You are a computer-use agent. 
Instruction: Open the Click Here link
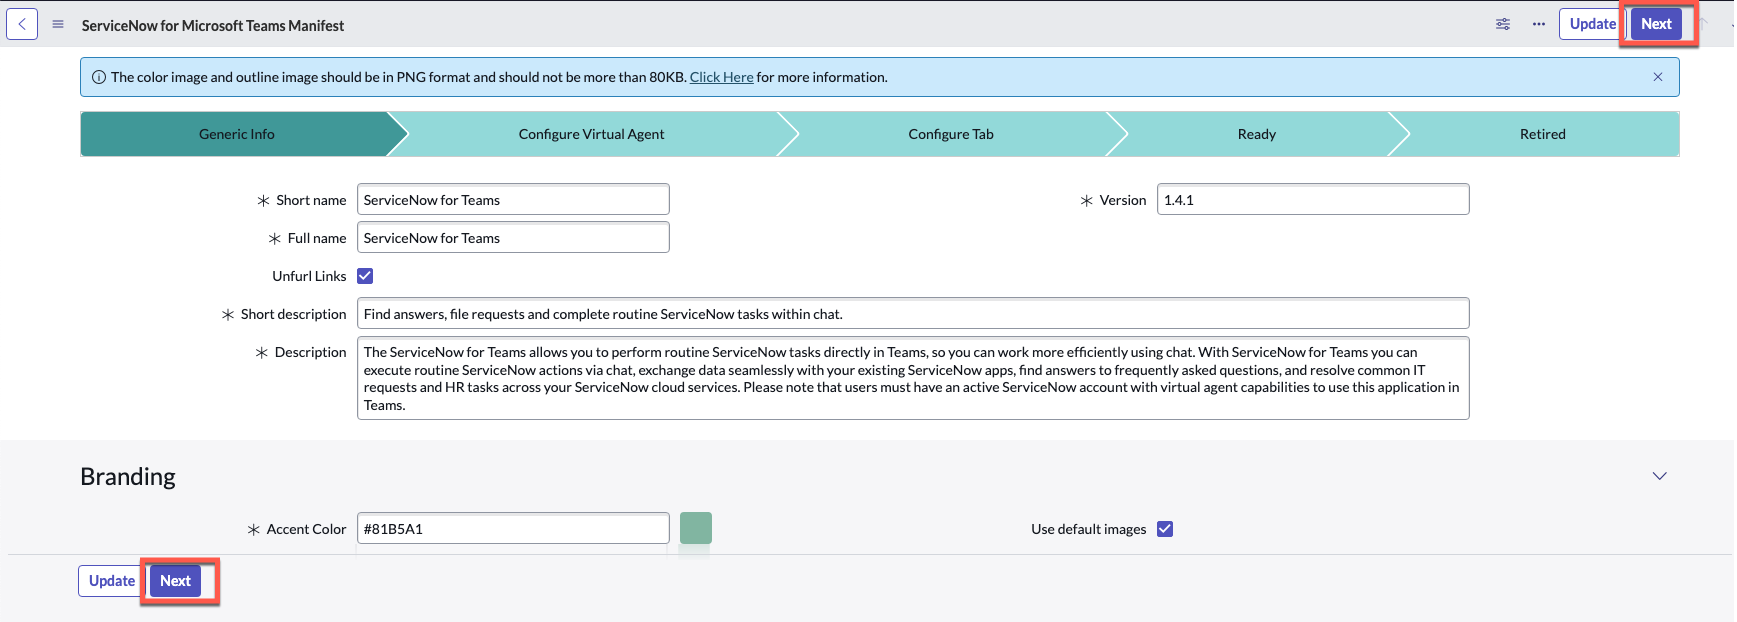[721, 77]
